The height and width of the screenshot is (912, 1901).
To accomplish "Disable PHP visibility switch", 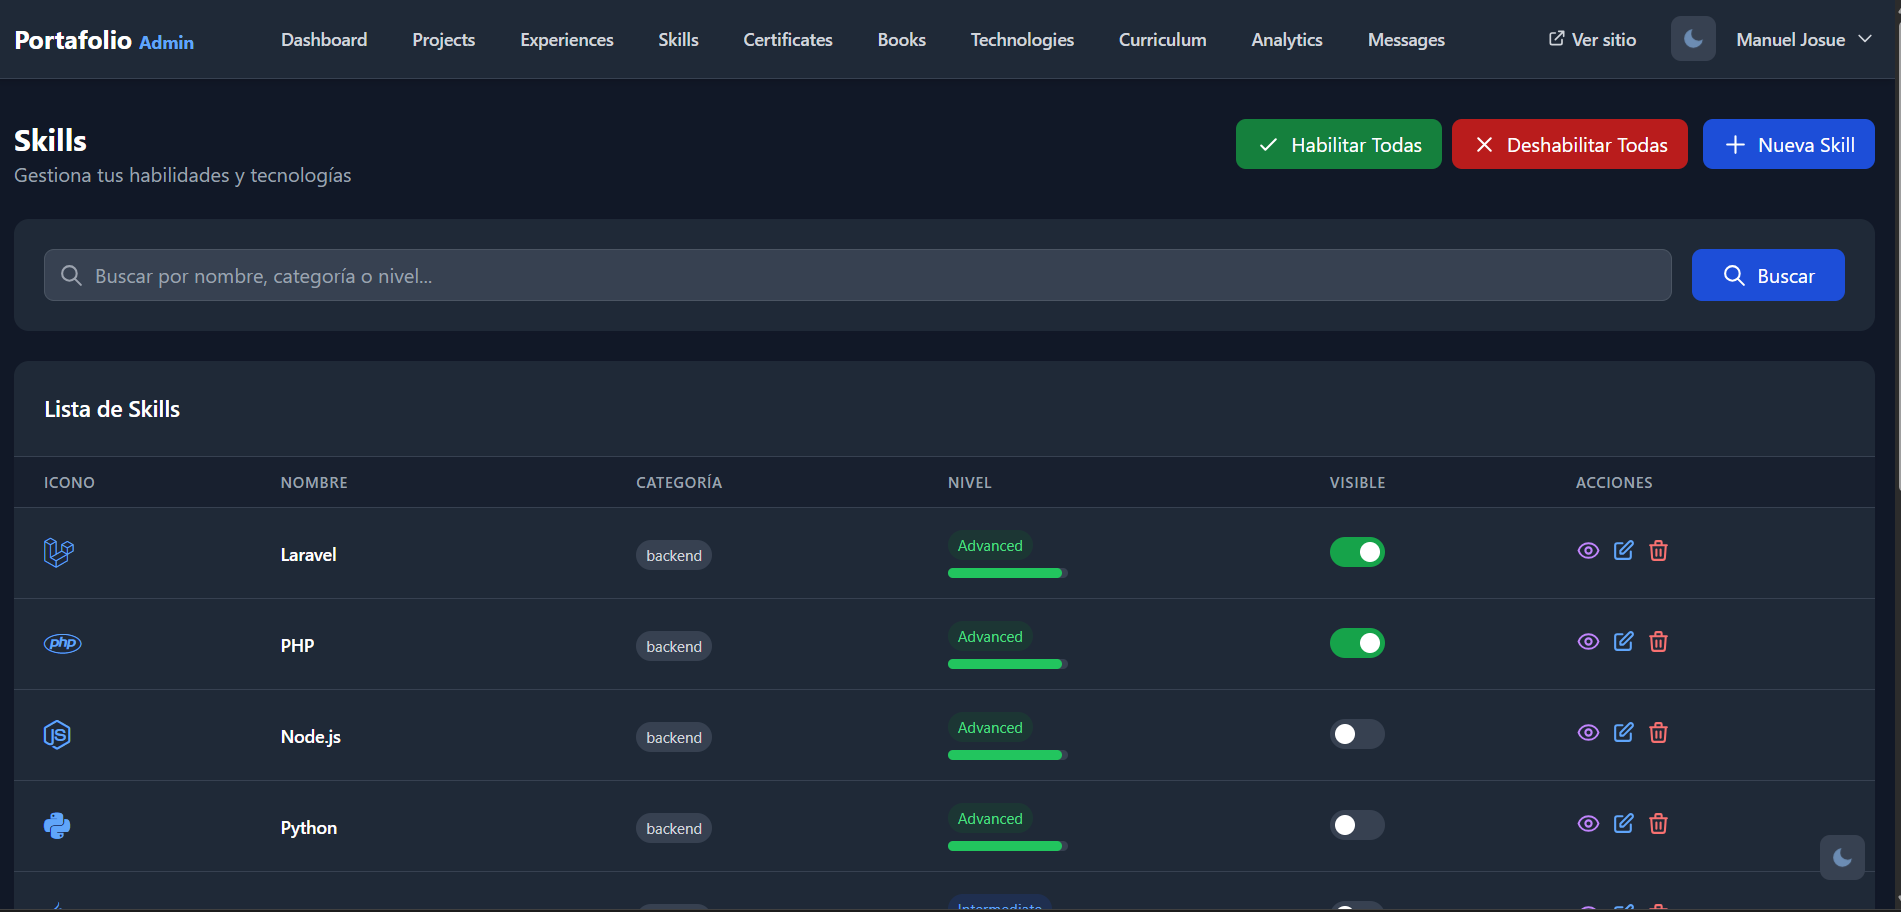I will [1357, 643].
